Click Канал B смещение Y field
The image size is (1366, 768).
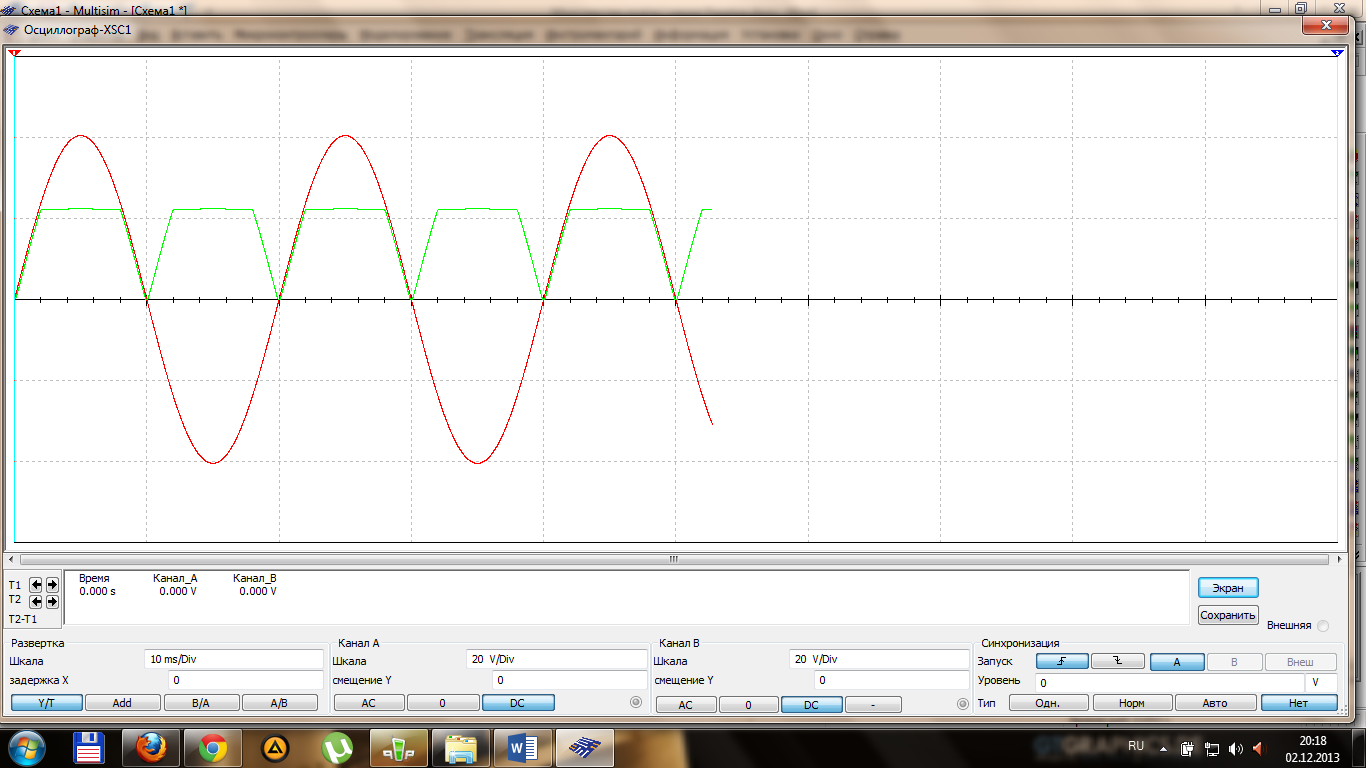(x=892, y=680)
